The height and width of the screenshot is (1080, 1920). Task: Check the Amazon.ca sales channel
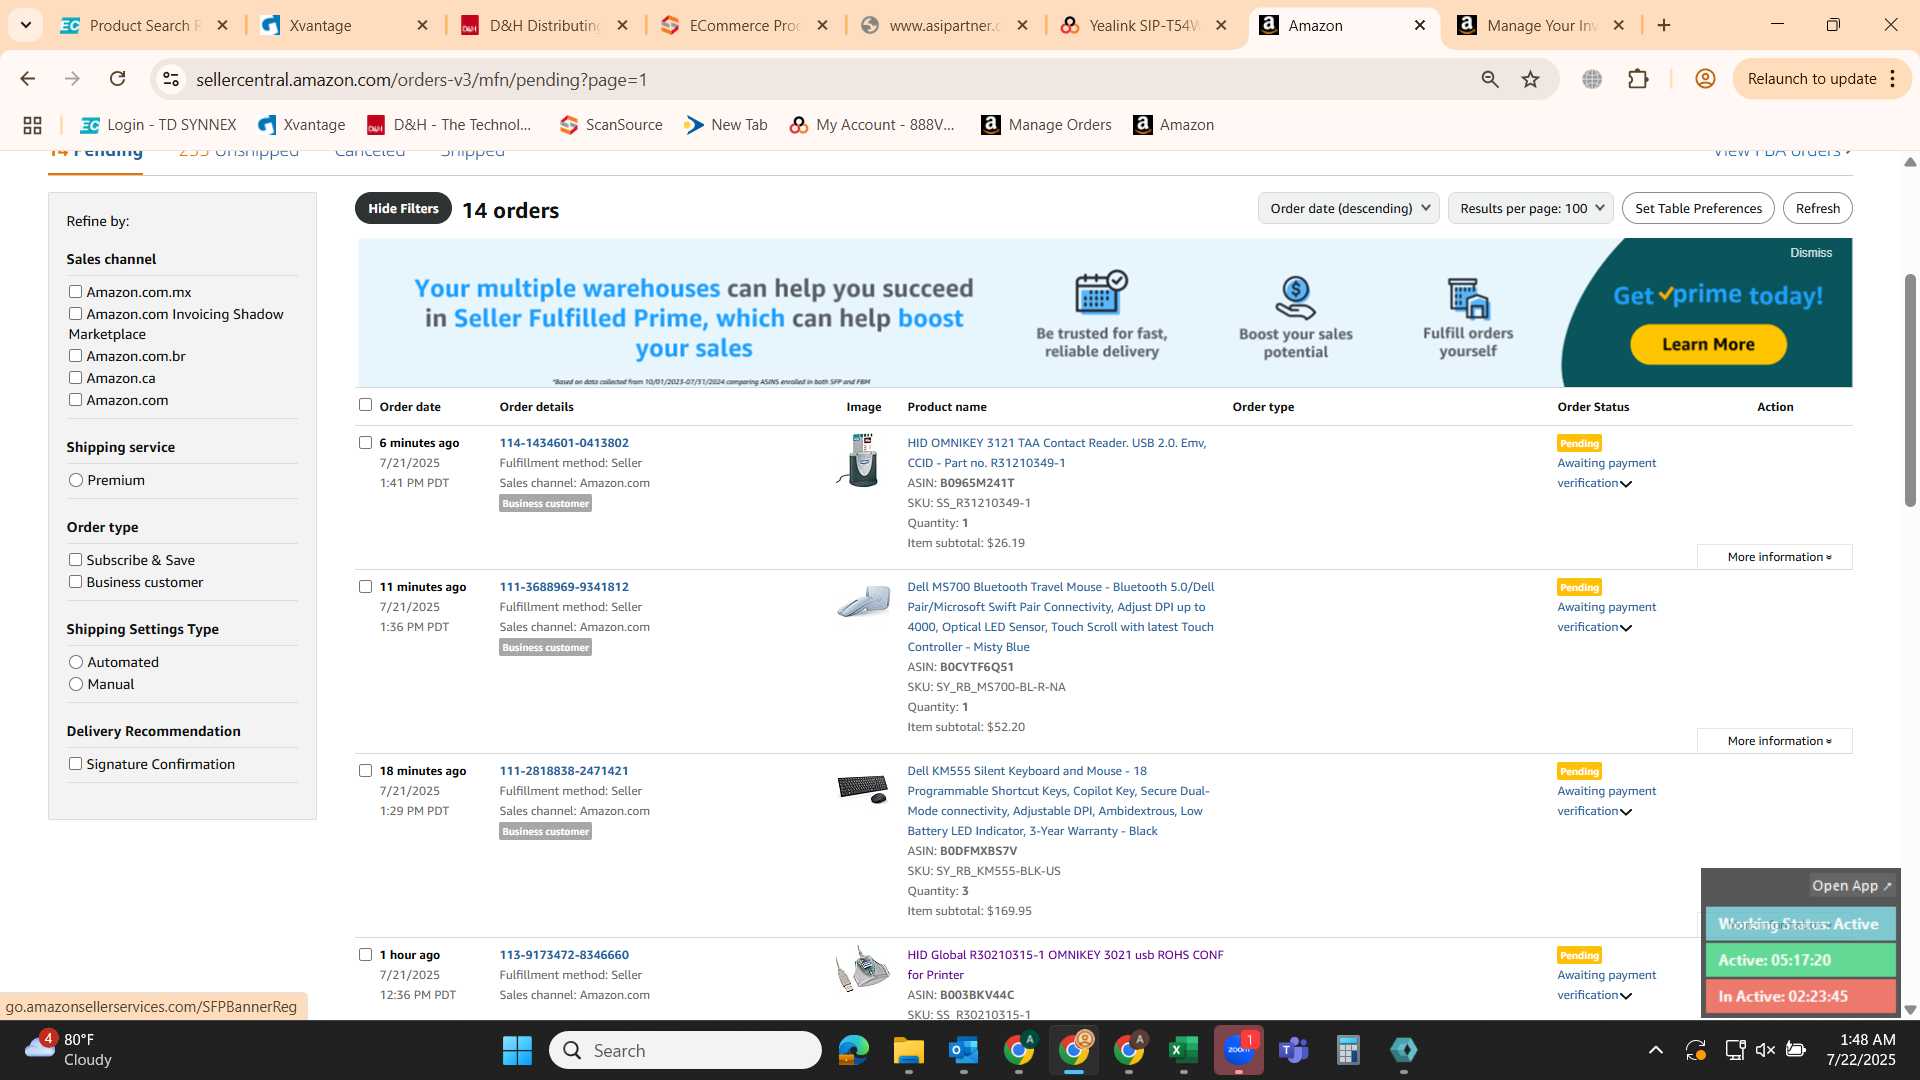(75, 378)
